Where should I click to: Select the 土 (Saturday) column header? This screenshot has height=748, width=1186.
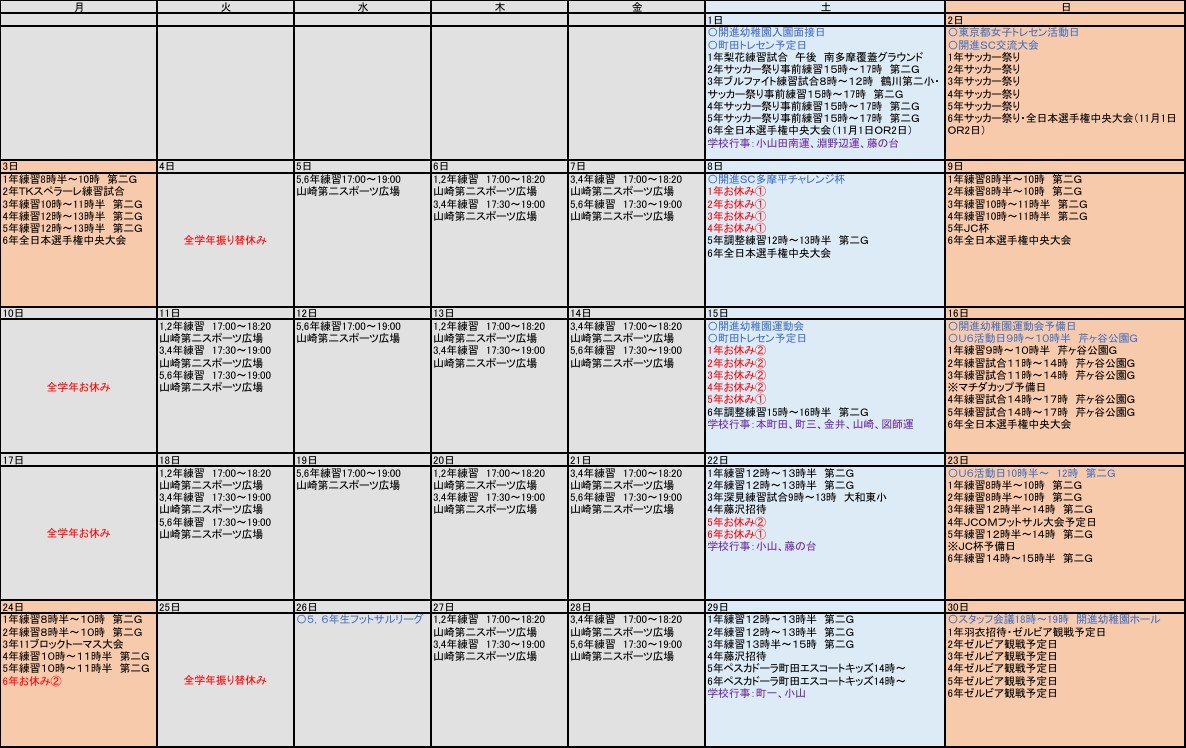[824, 7]
